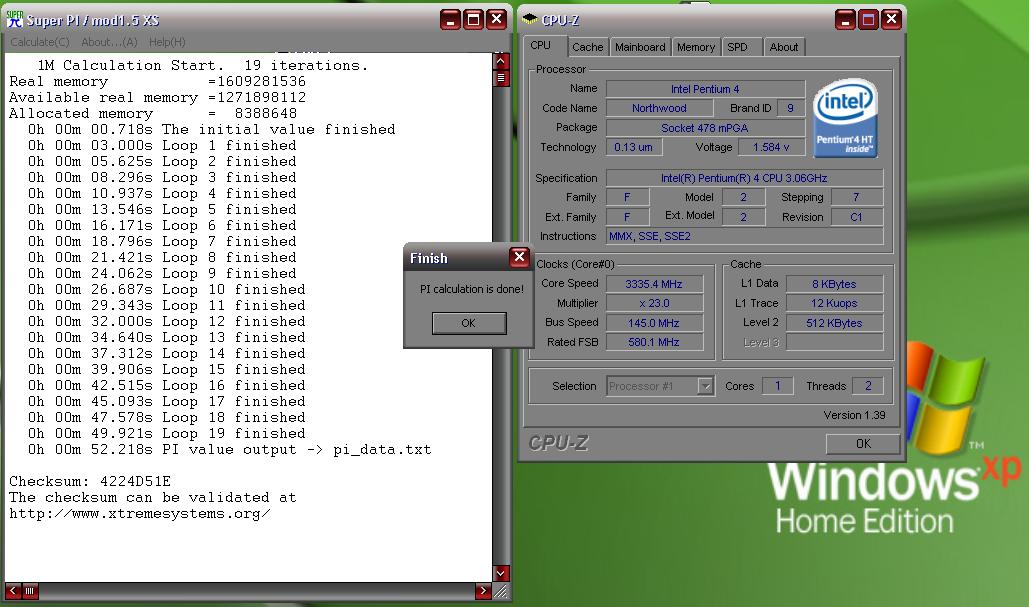Viewport: 1029px width, 607px height.
Task: Click the Threads value 2
Action: point(868,386)
